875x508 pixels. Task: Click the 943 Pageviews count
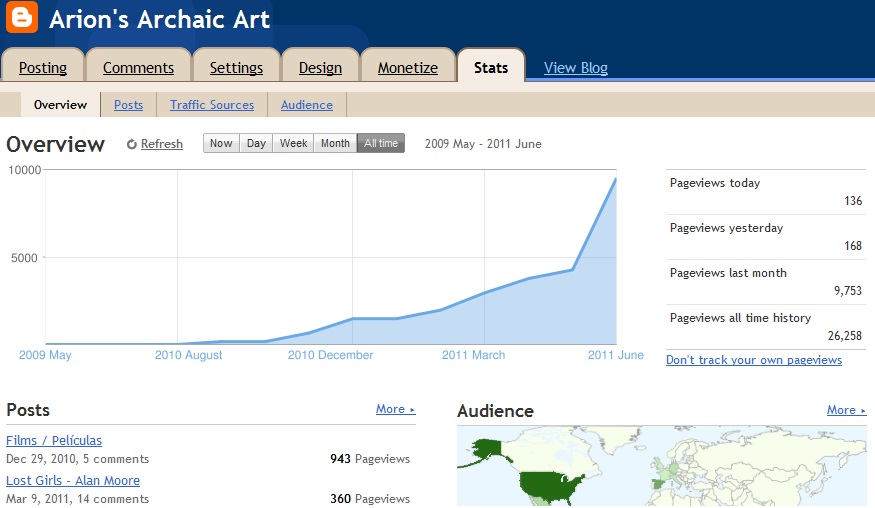370,459
